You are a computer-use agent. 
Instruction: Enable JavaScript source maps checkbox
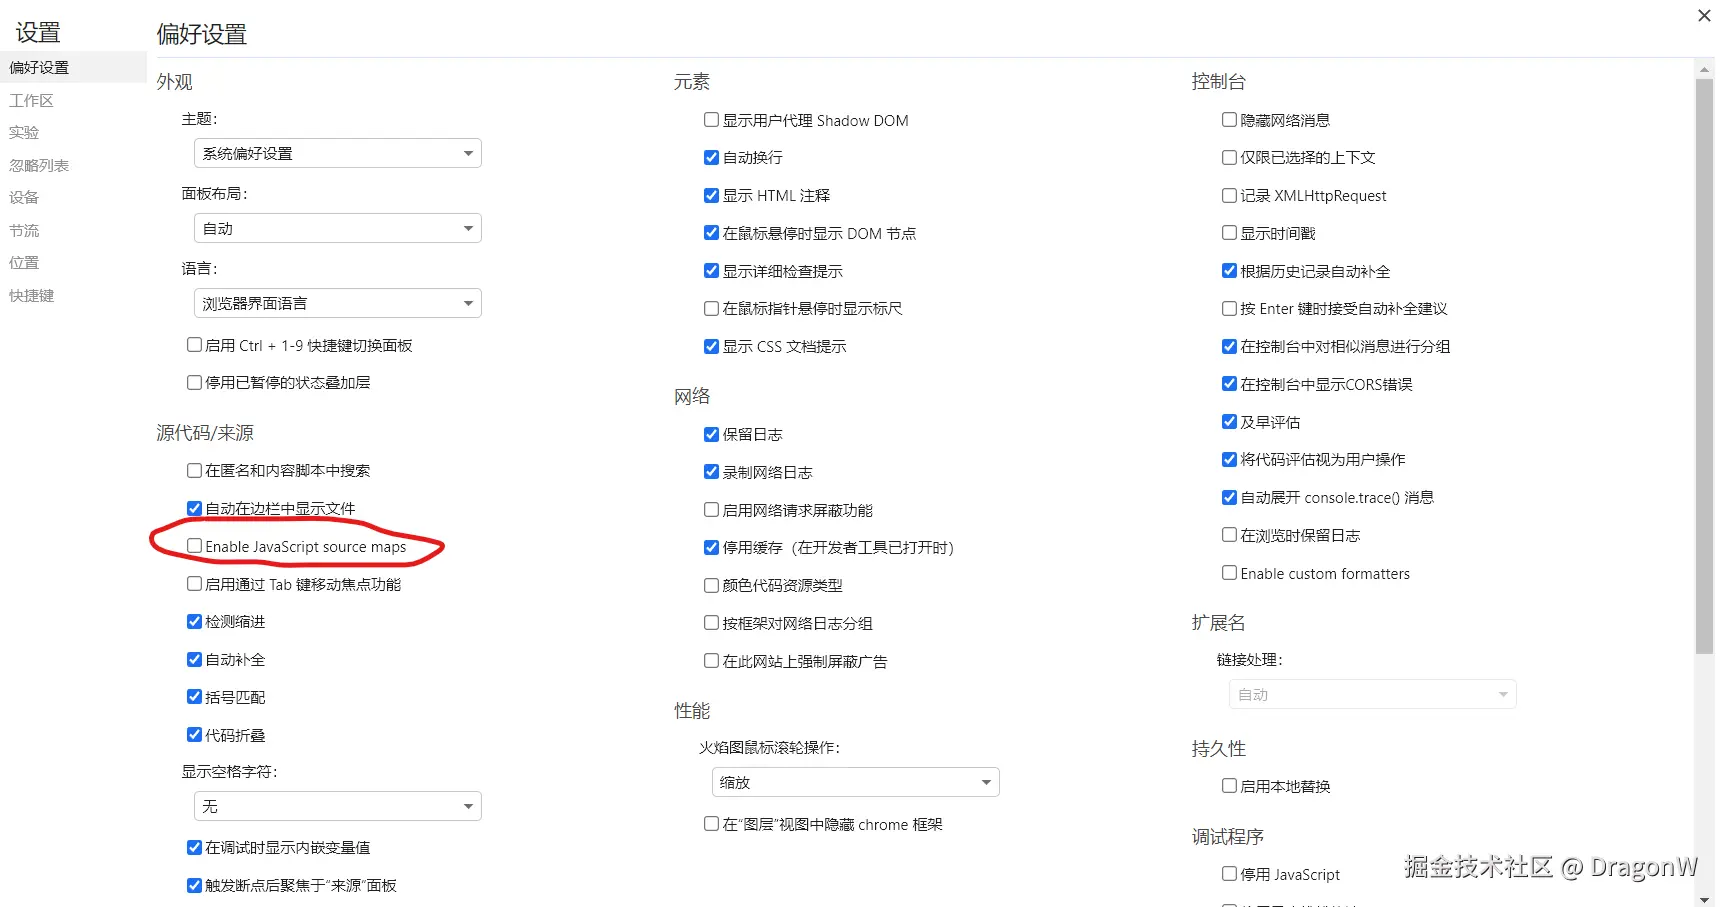click(194, 546)
